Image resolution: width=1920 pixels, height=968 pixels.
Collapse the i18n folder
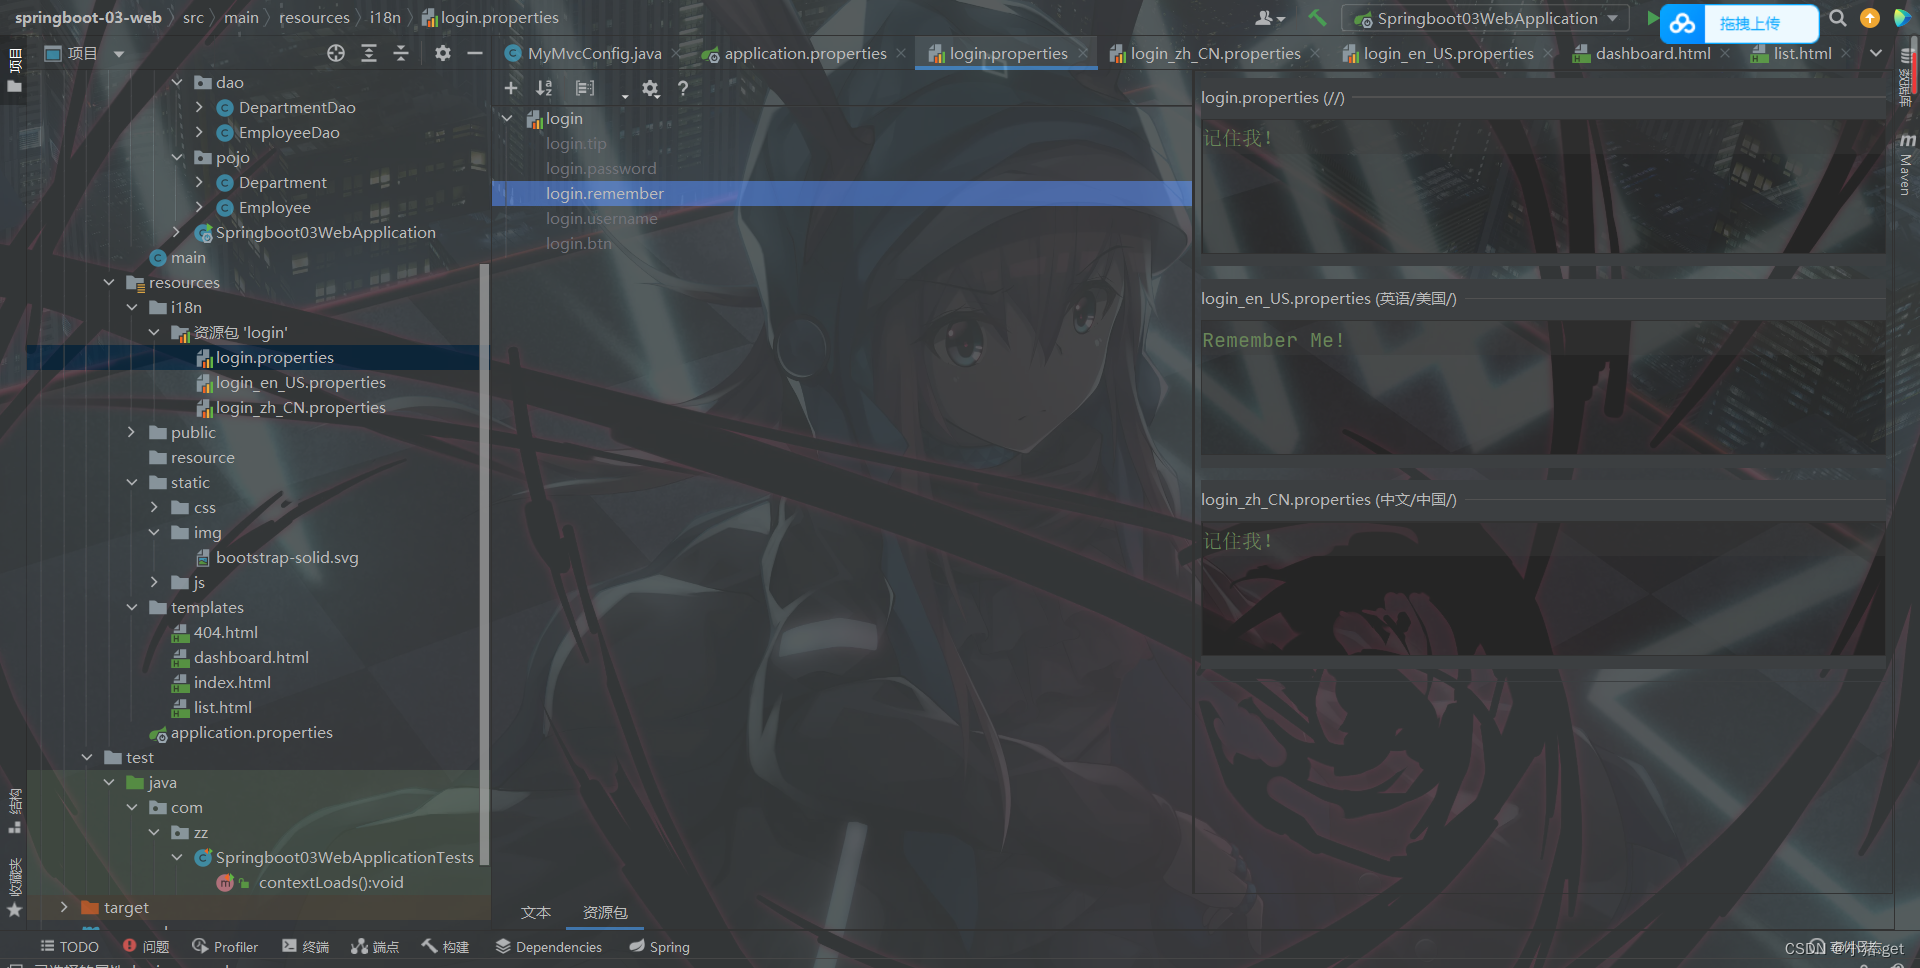click(x=132, y=307)
